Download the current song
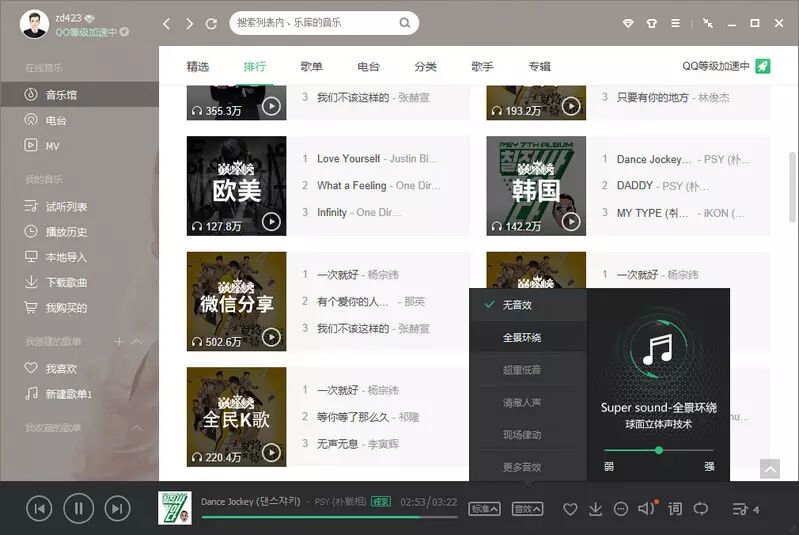Screen dimensions: 799x535 (595, 509)
